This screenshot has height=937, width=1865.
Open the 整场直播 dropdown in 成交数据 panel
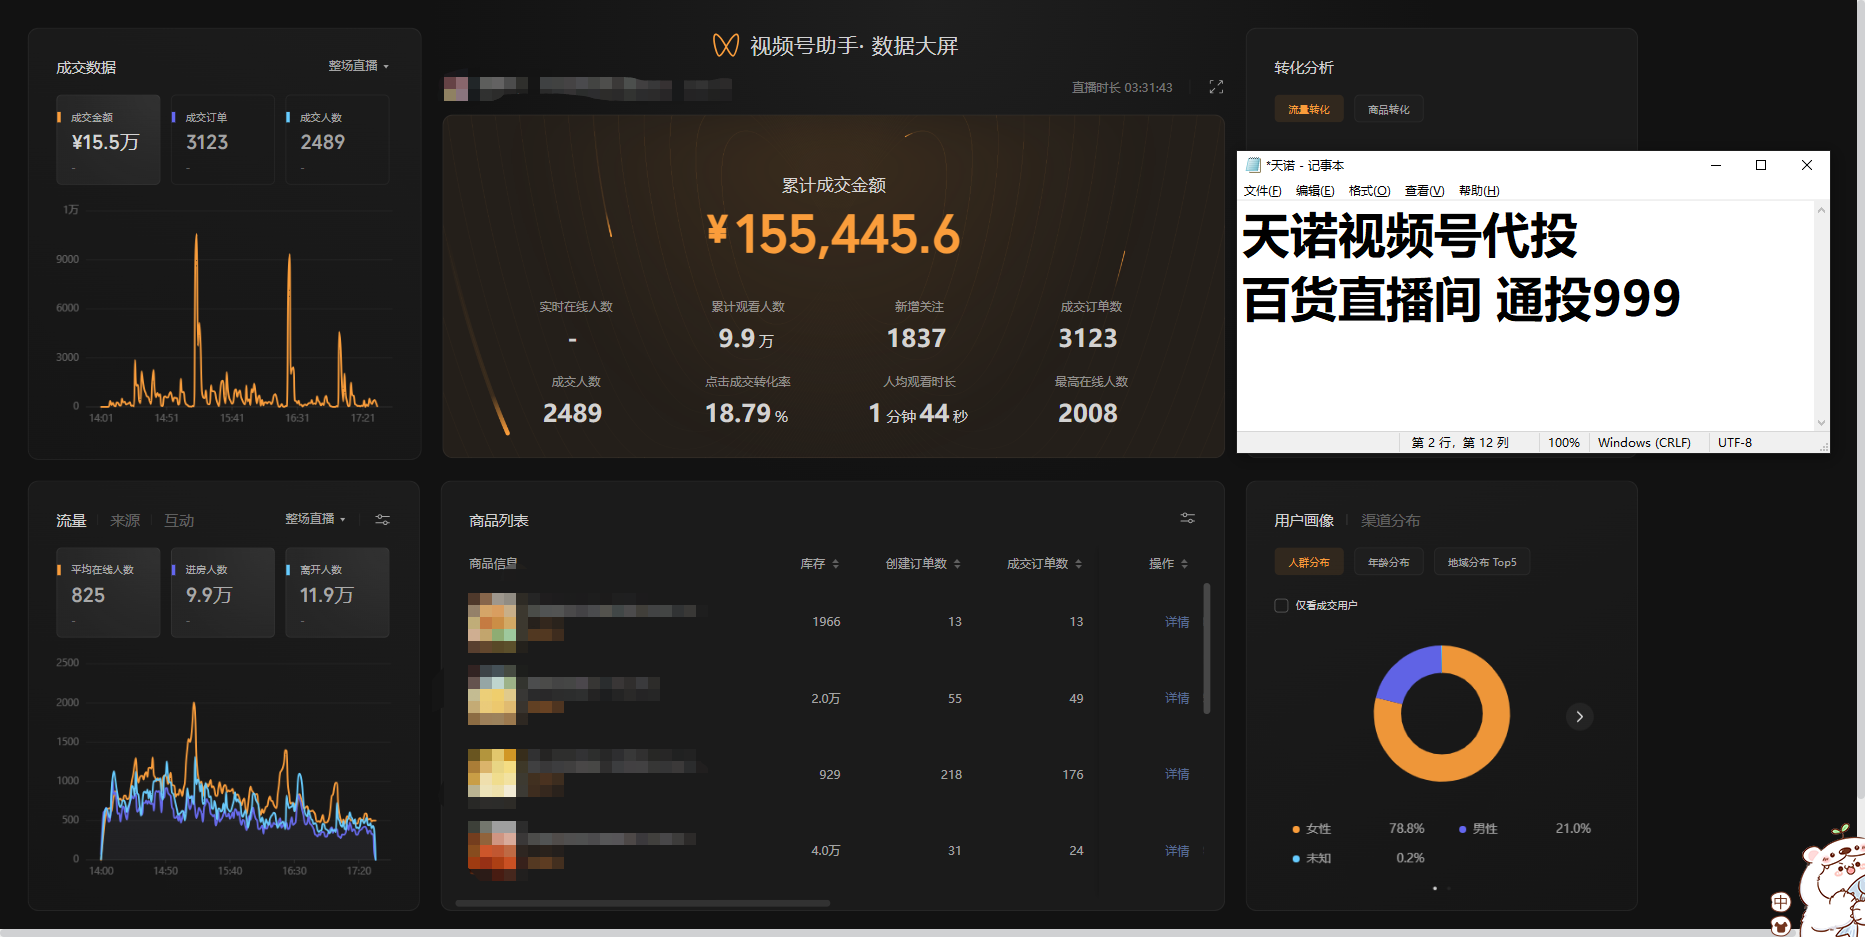point(358,66)
